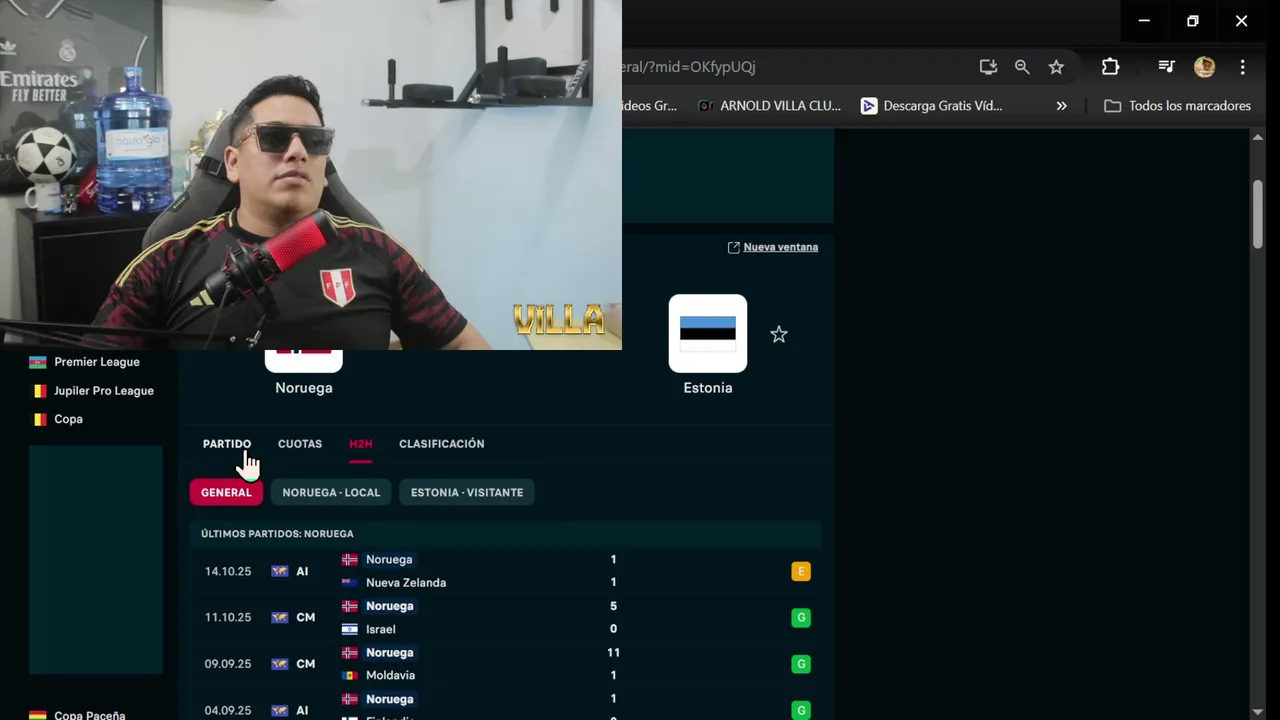The image size is (1280, 720).
Task: Open the browser three-dot menu
Action: pyautogui.click(x=1242, y=67)
